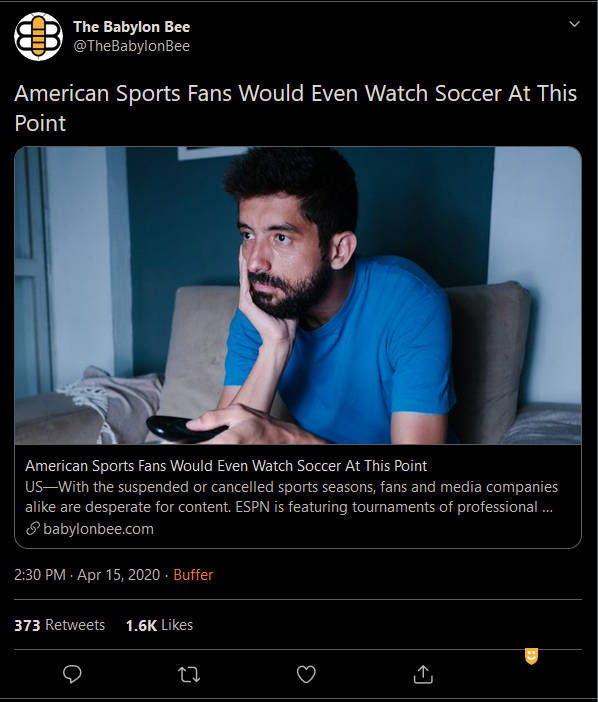The height and width of the screenshot is (702, 598).
Task: Open The Babylon Bee profile avatar
Action: 38,36
